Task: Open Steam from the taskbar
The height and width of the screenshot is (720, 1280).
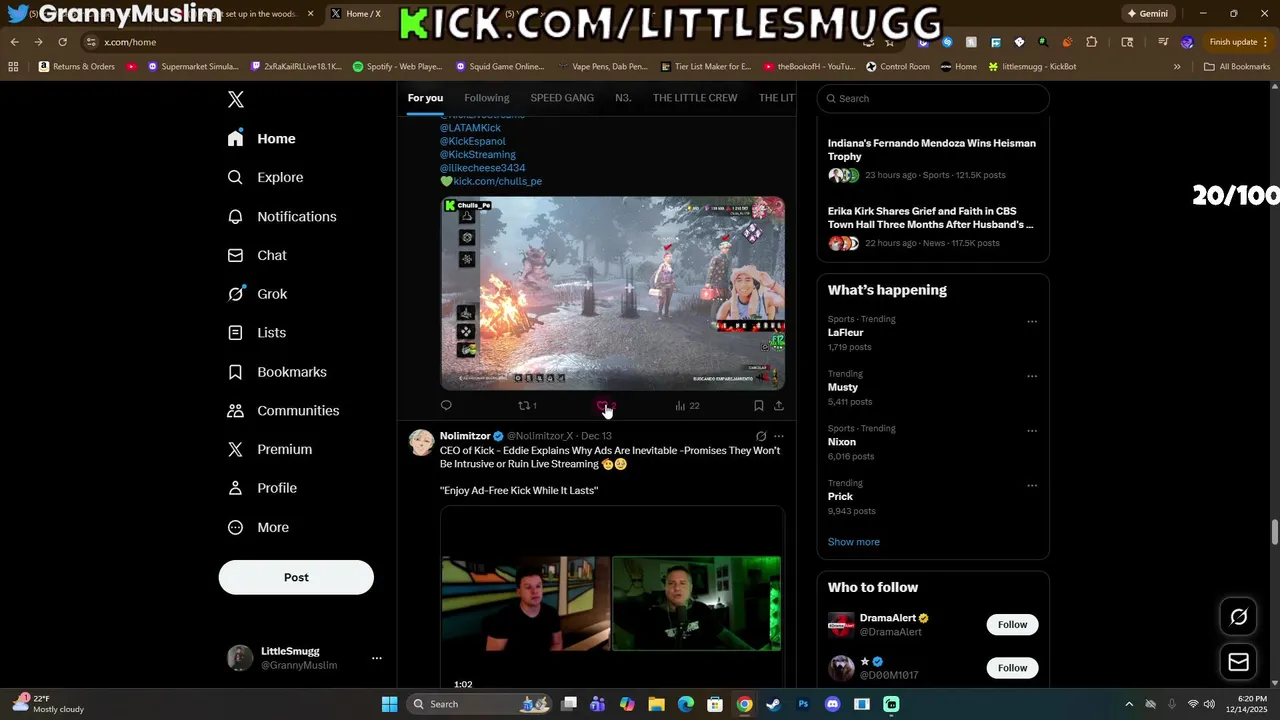Action: click(x=774, y=704)
